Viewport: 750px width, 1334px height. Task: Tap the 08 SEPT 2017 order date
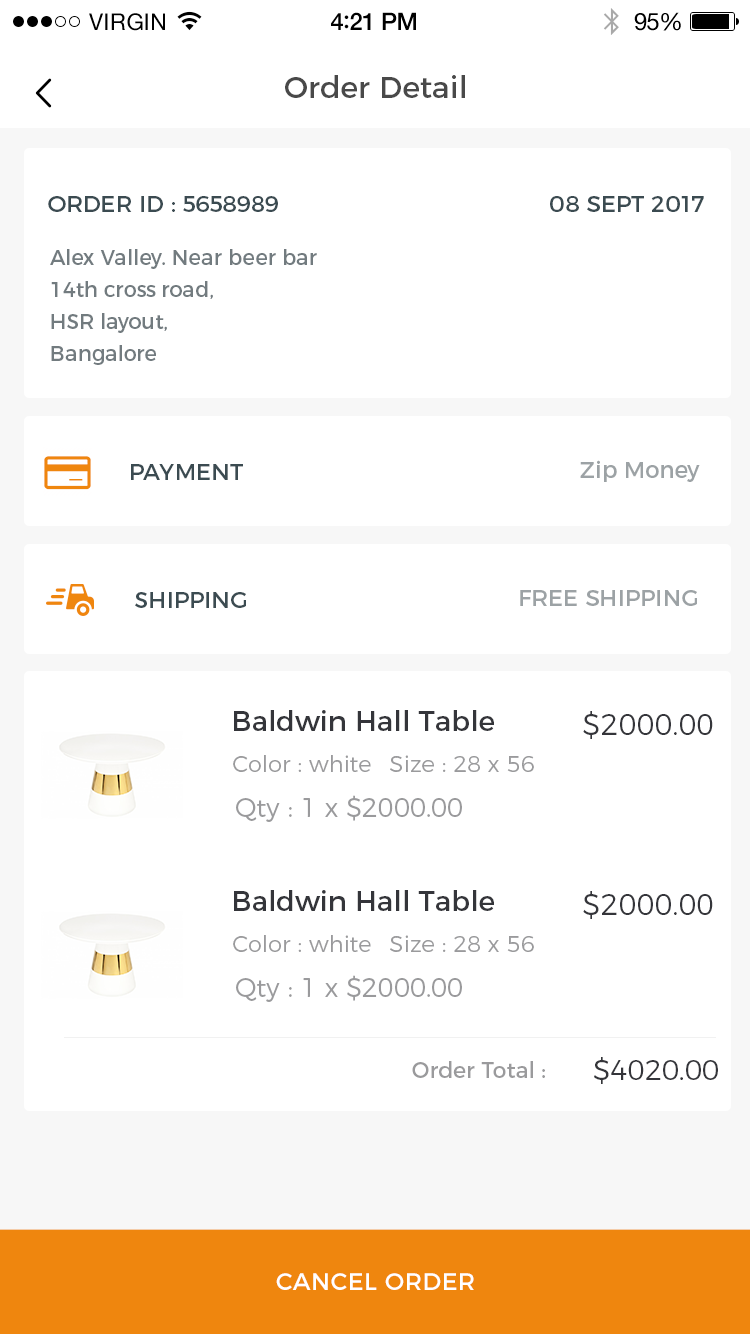627,204
